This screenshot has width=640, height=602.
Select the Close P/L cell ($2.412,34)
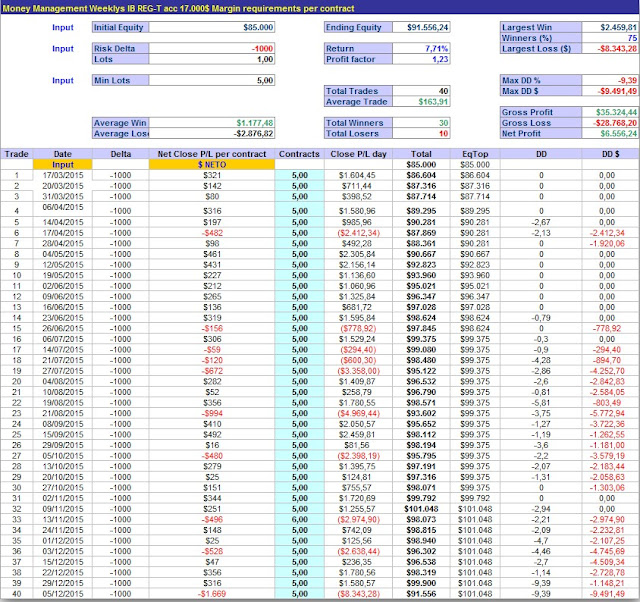click(x=358, y=233)
